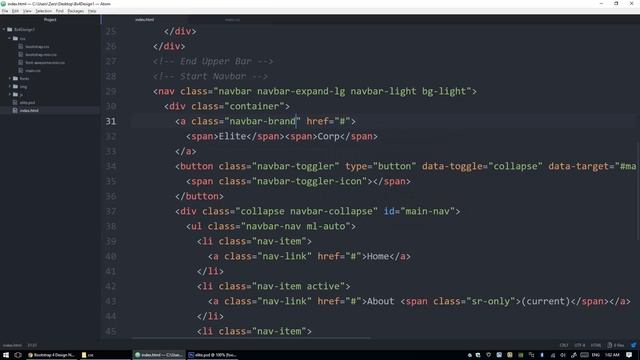The width and height of the screenshot is (640, 360).
Task: Open the clock in the system tray
Action: [x=612, y=355]
